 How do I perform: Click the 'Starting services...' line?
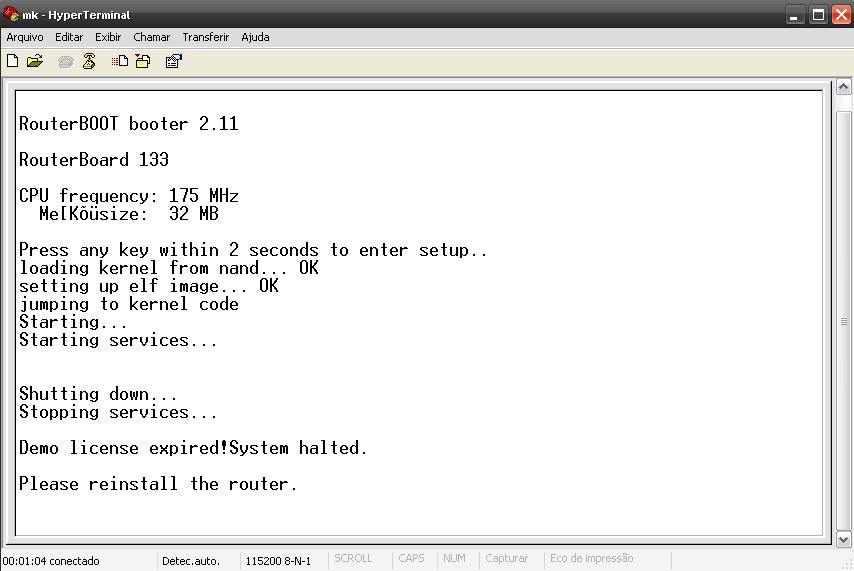tap(118, 340)
